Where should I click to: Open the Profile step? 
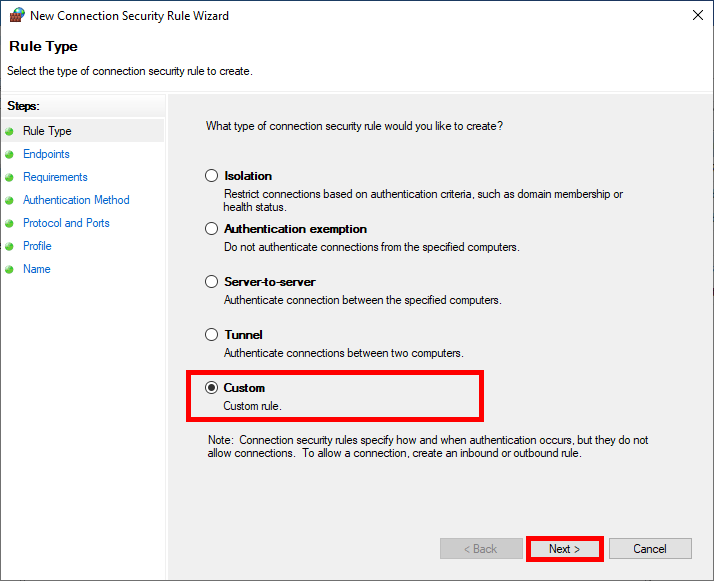click(x=37, y=246)
